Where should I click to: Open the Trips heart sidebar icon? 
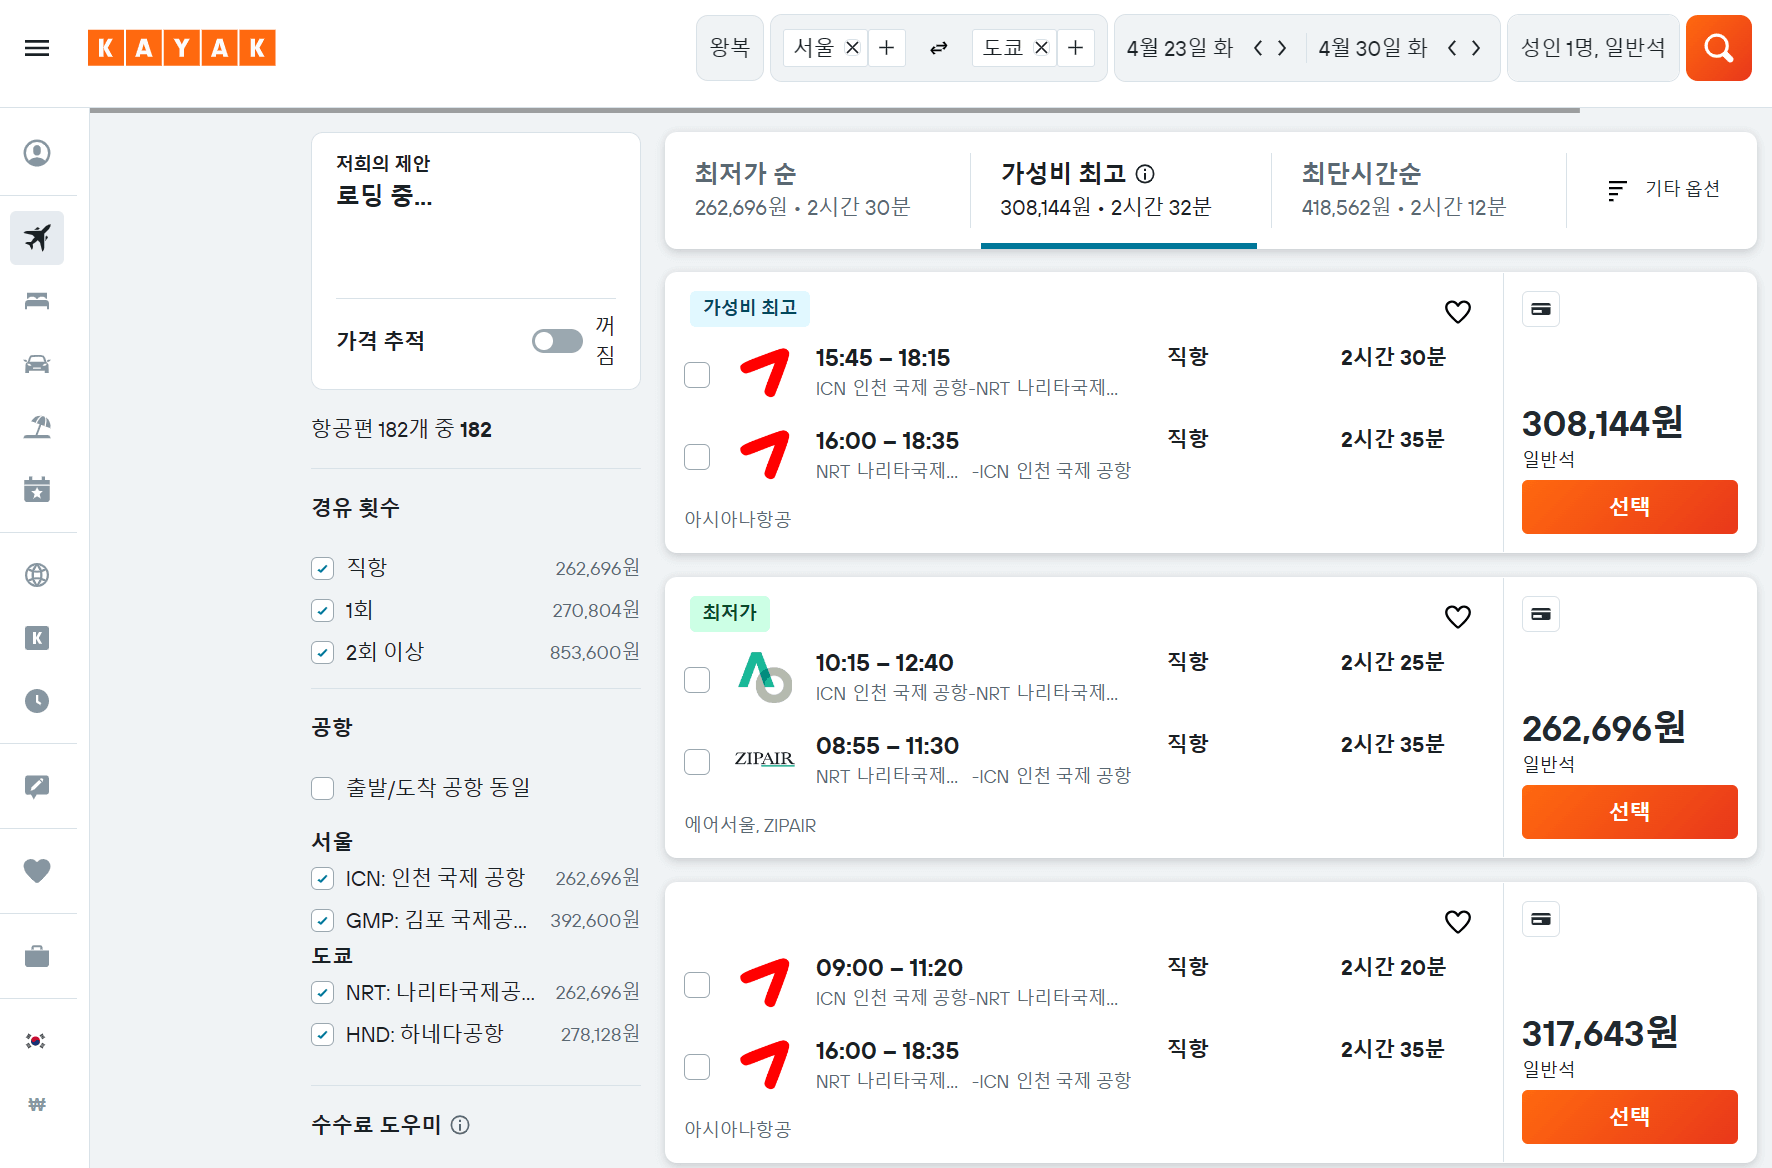tap(37, 871)
